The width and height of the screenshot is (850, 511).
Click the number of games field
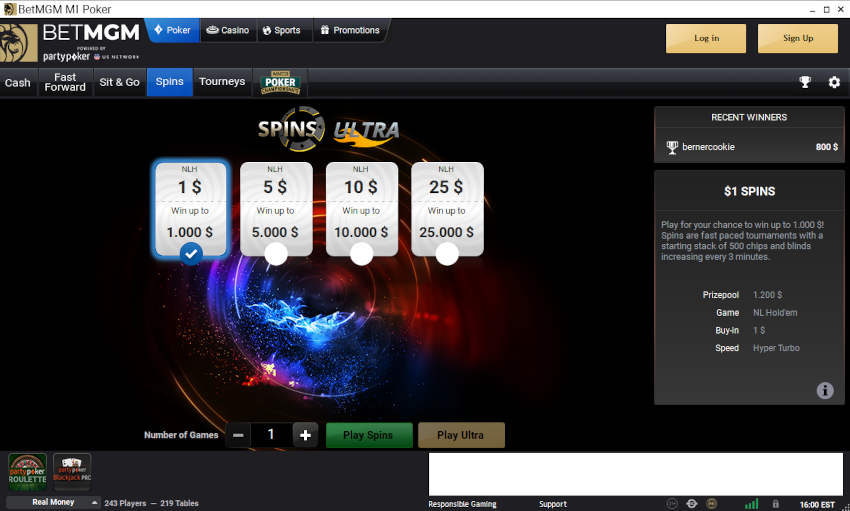coord(271,435)
